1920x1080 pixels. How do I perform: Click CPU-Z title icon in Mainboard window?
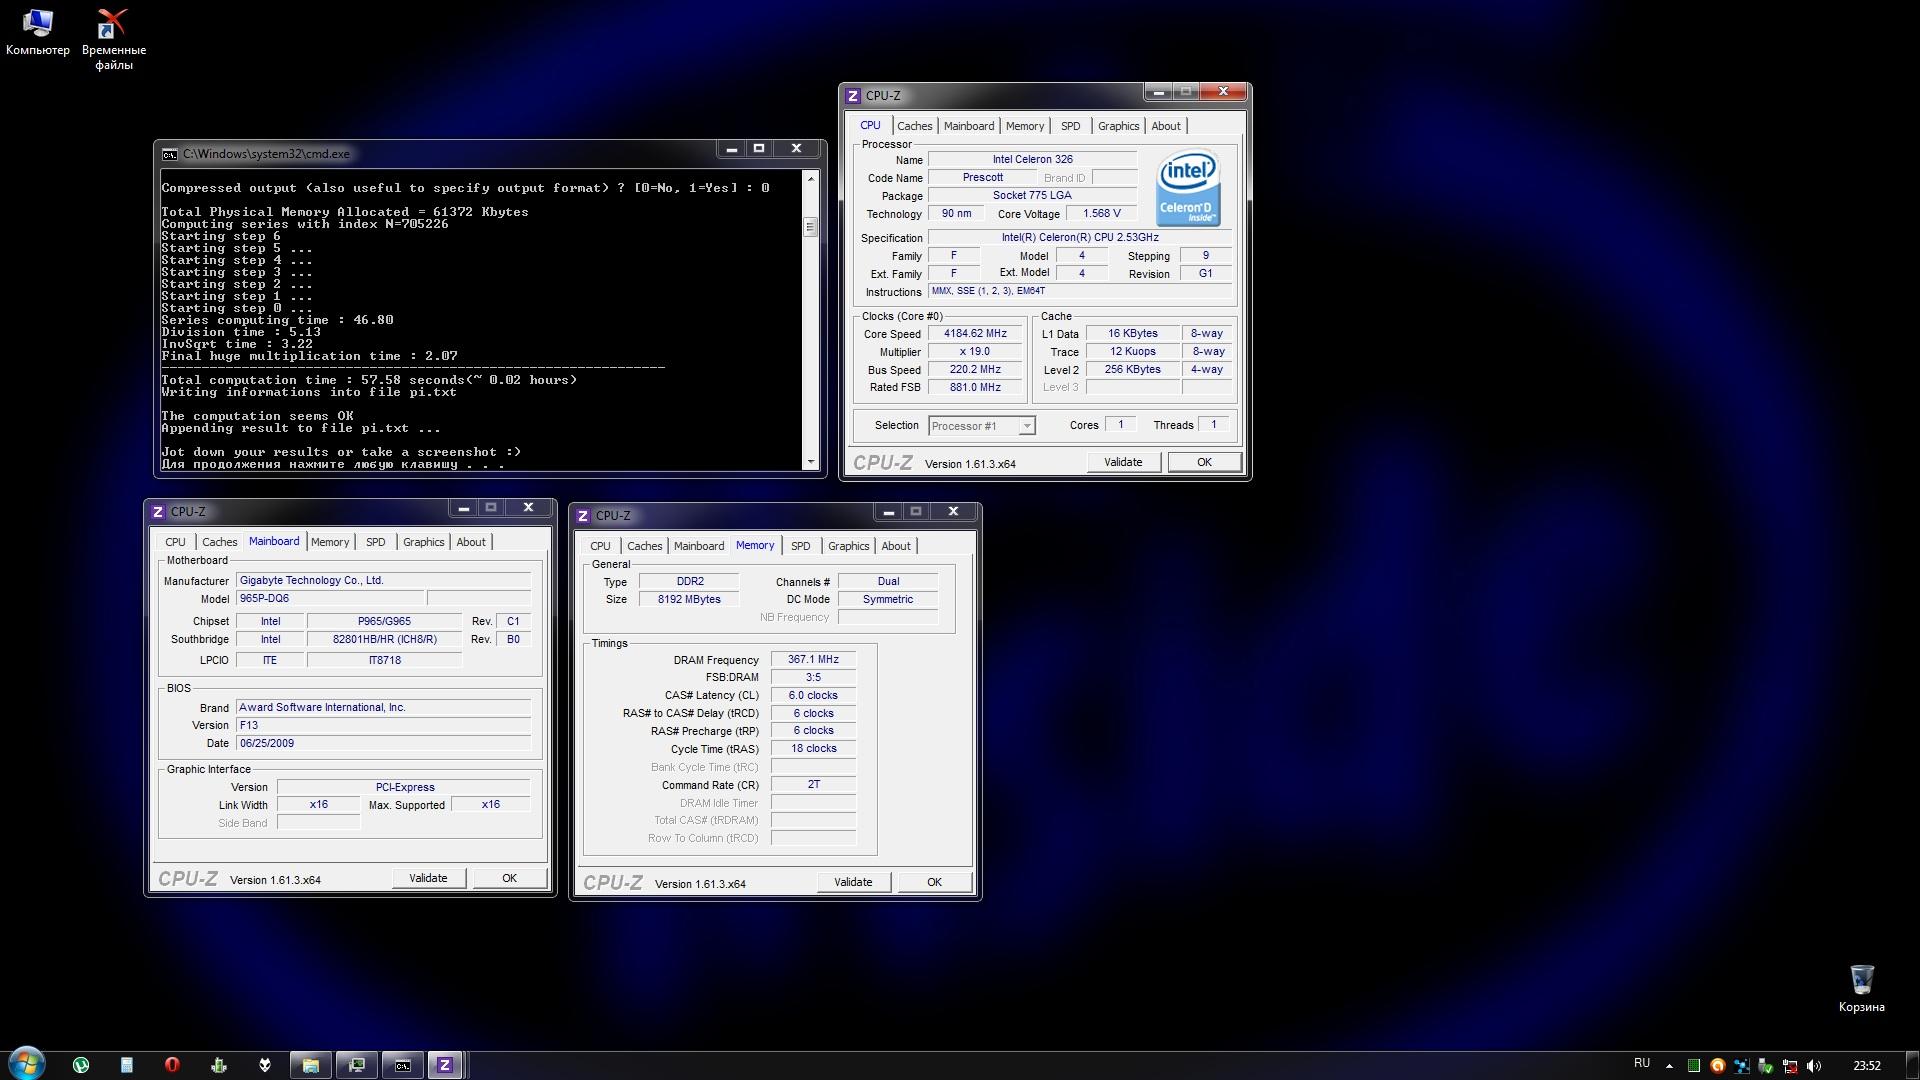[158, 512]
